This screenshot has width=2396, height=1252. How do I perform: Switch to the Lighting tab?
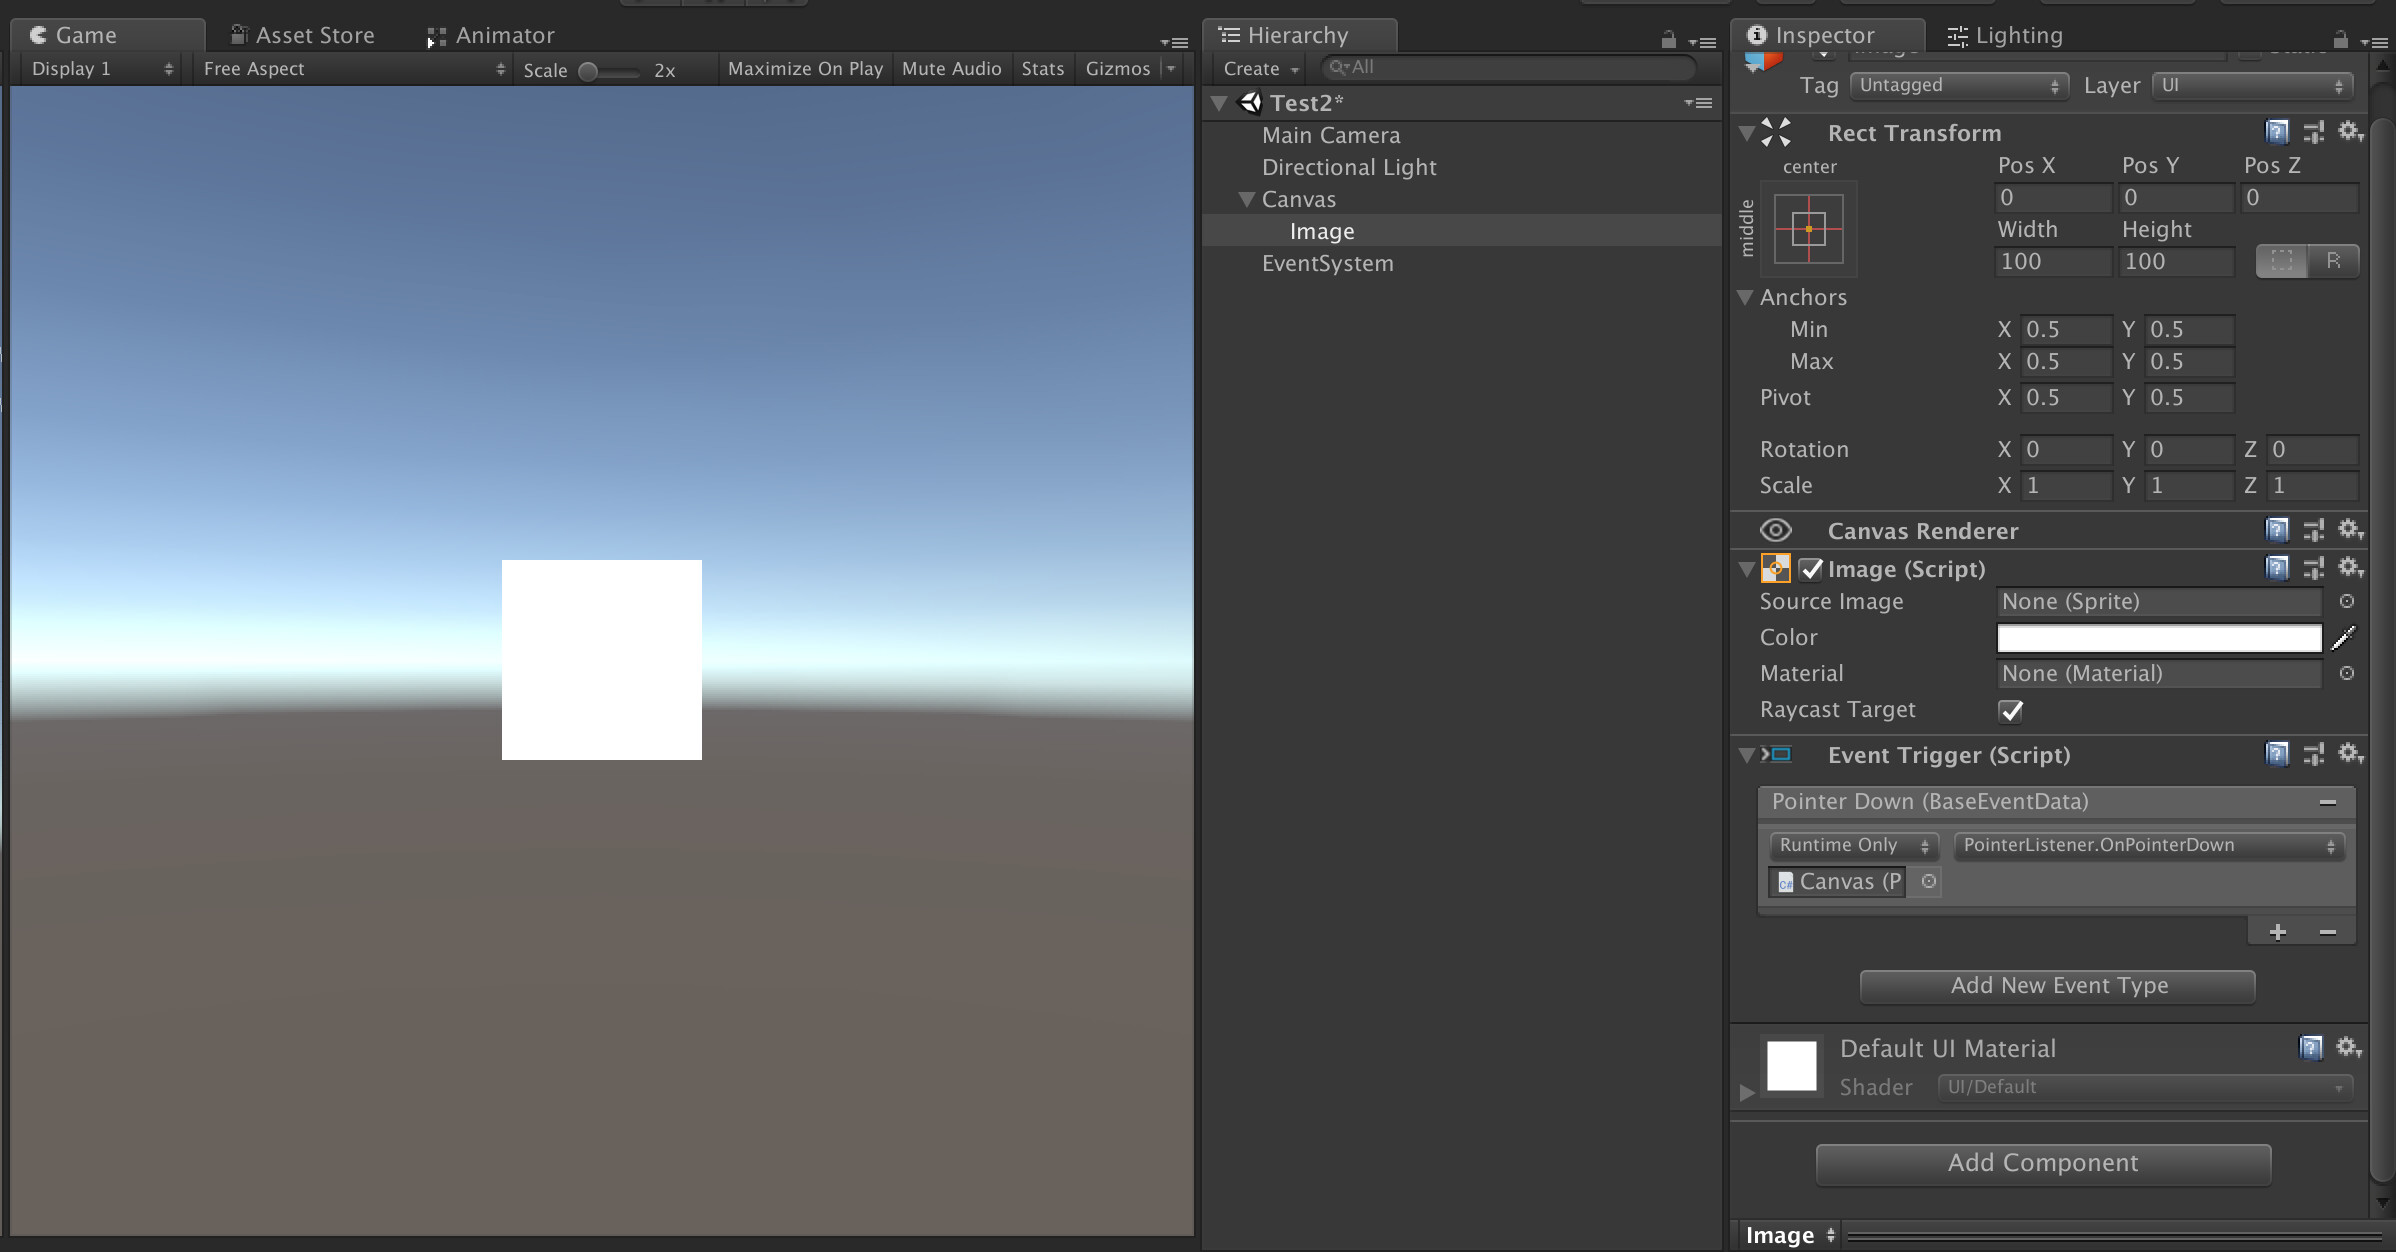2003,35
